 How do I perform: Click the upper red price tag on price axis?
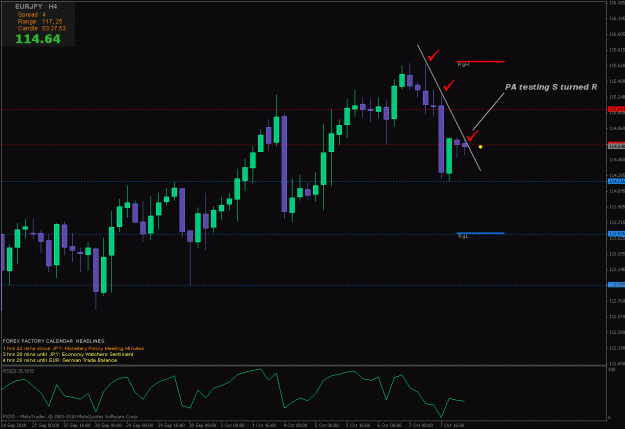616,109
